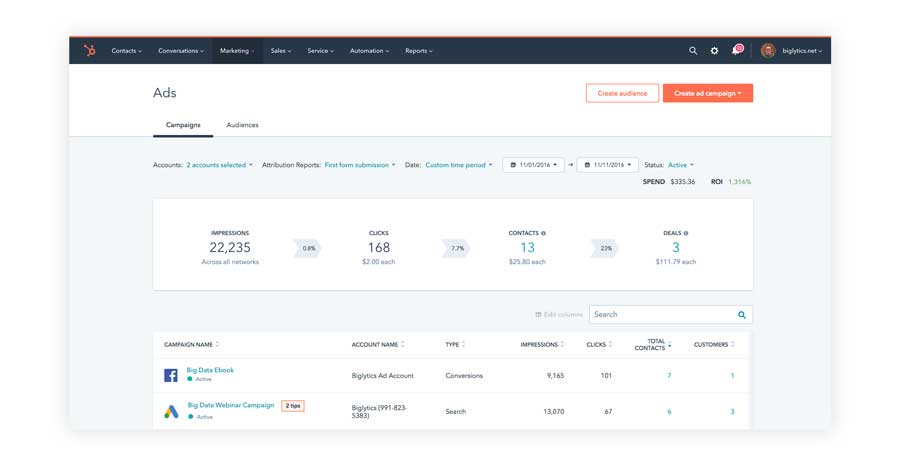Image resolution: width=900 pixels, height=465 pixels.
Task: Click the Google Ads icon for Webinar Campaign
Action: pos(171,412)
